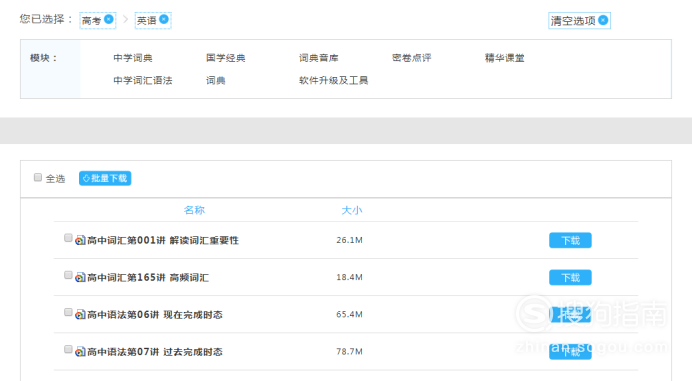Click the 26.1M size value
Image resolution: width=692 pixels, height=381 pixels.
350,240
